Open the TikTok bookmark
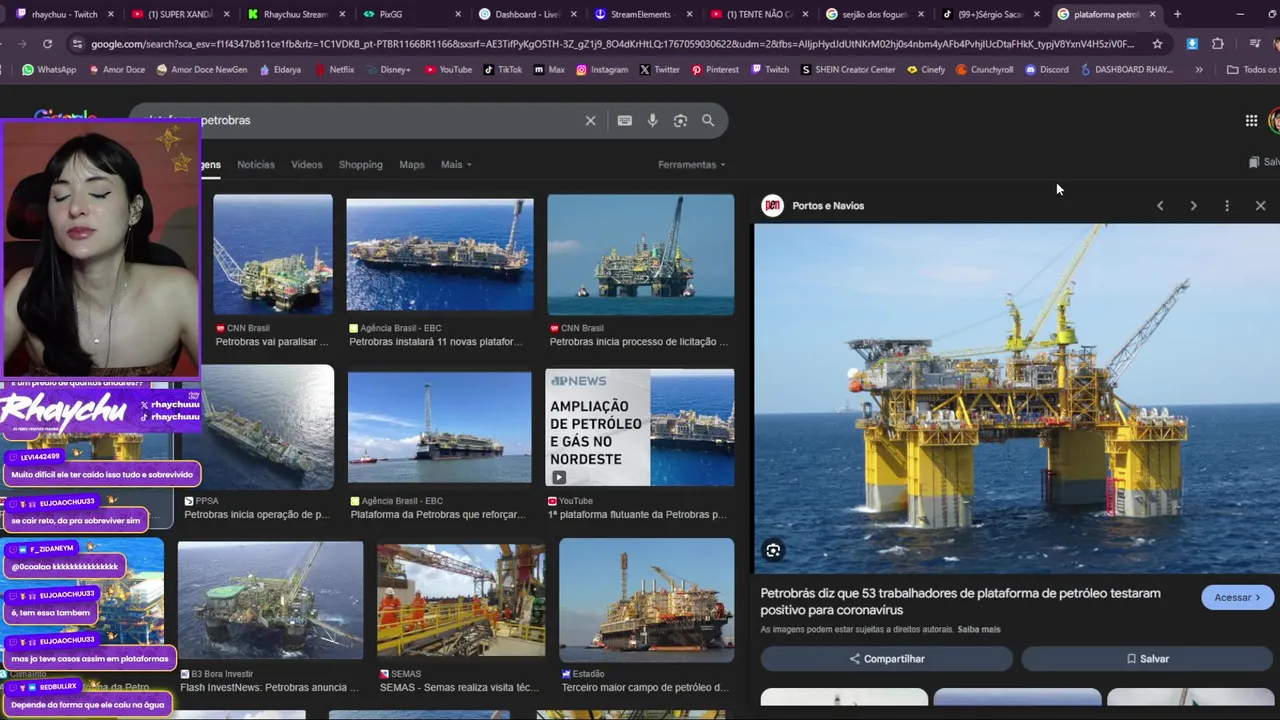The image size is (1280, 720). (502, 70)
